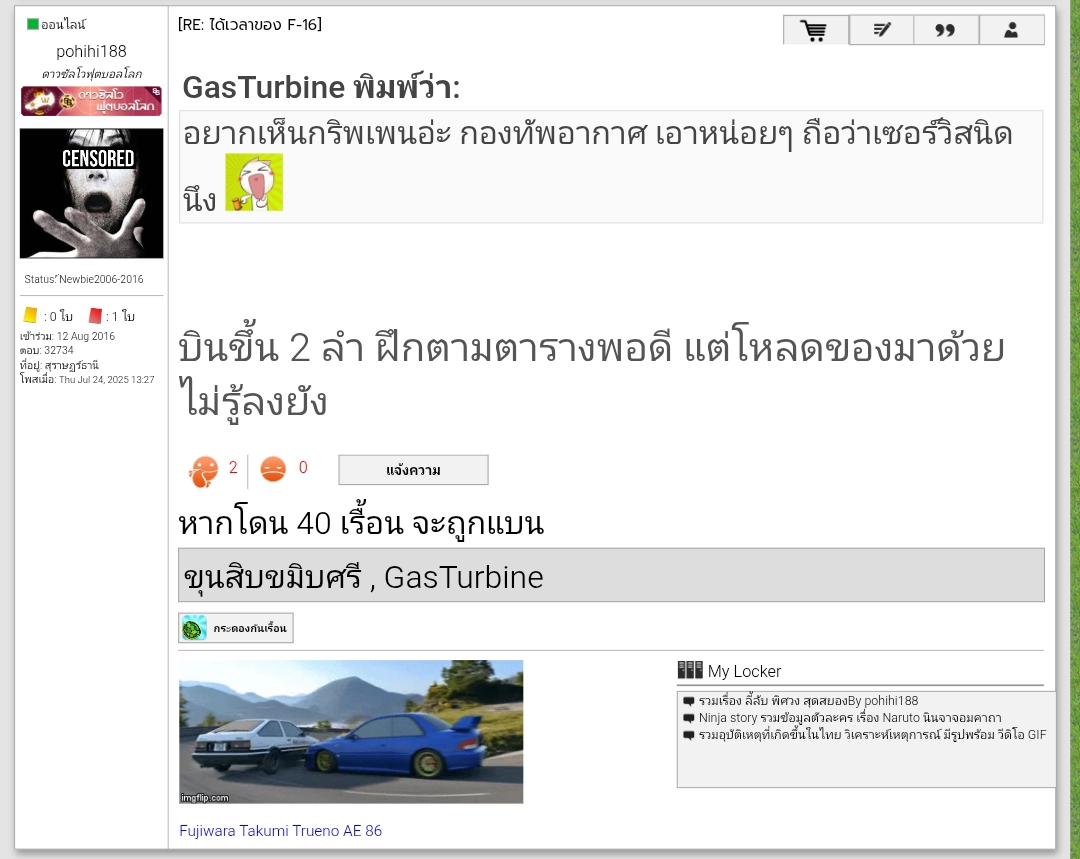This screenshot has width=1080, height=859.
Task: Open Fujiwara Takumi Trueno AE 86 link
Action: tap(280, 831)
